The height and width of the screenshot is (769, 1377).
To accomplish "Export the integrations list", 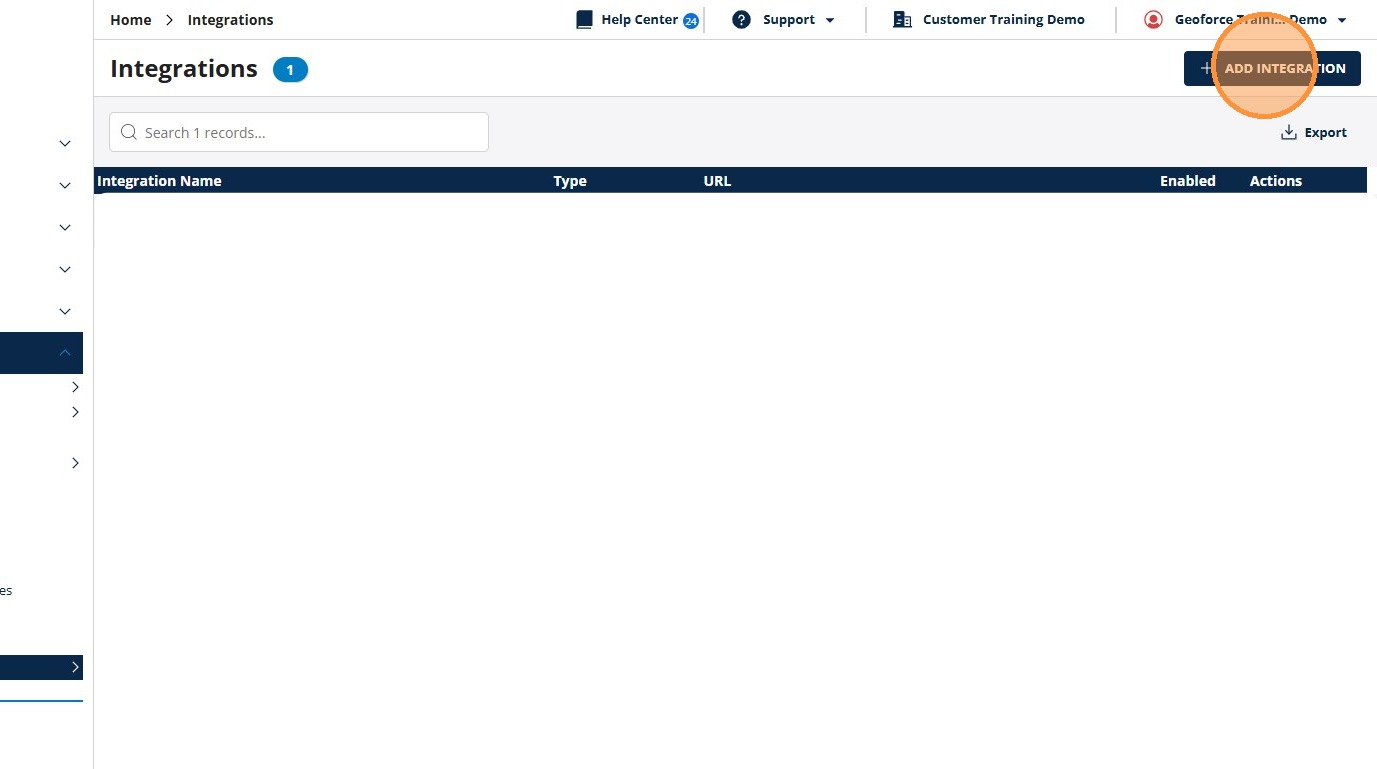I will [x=1314, y=133].
